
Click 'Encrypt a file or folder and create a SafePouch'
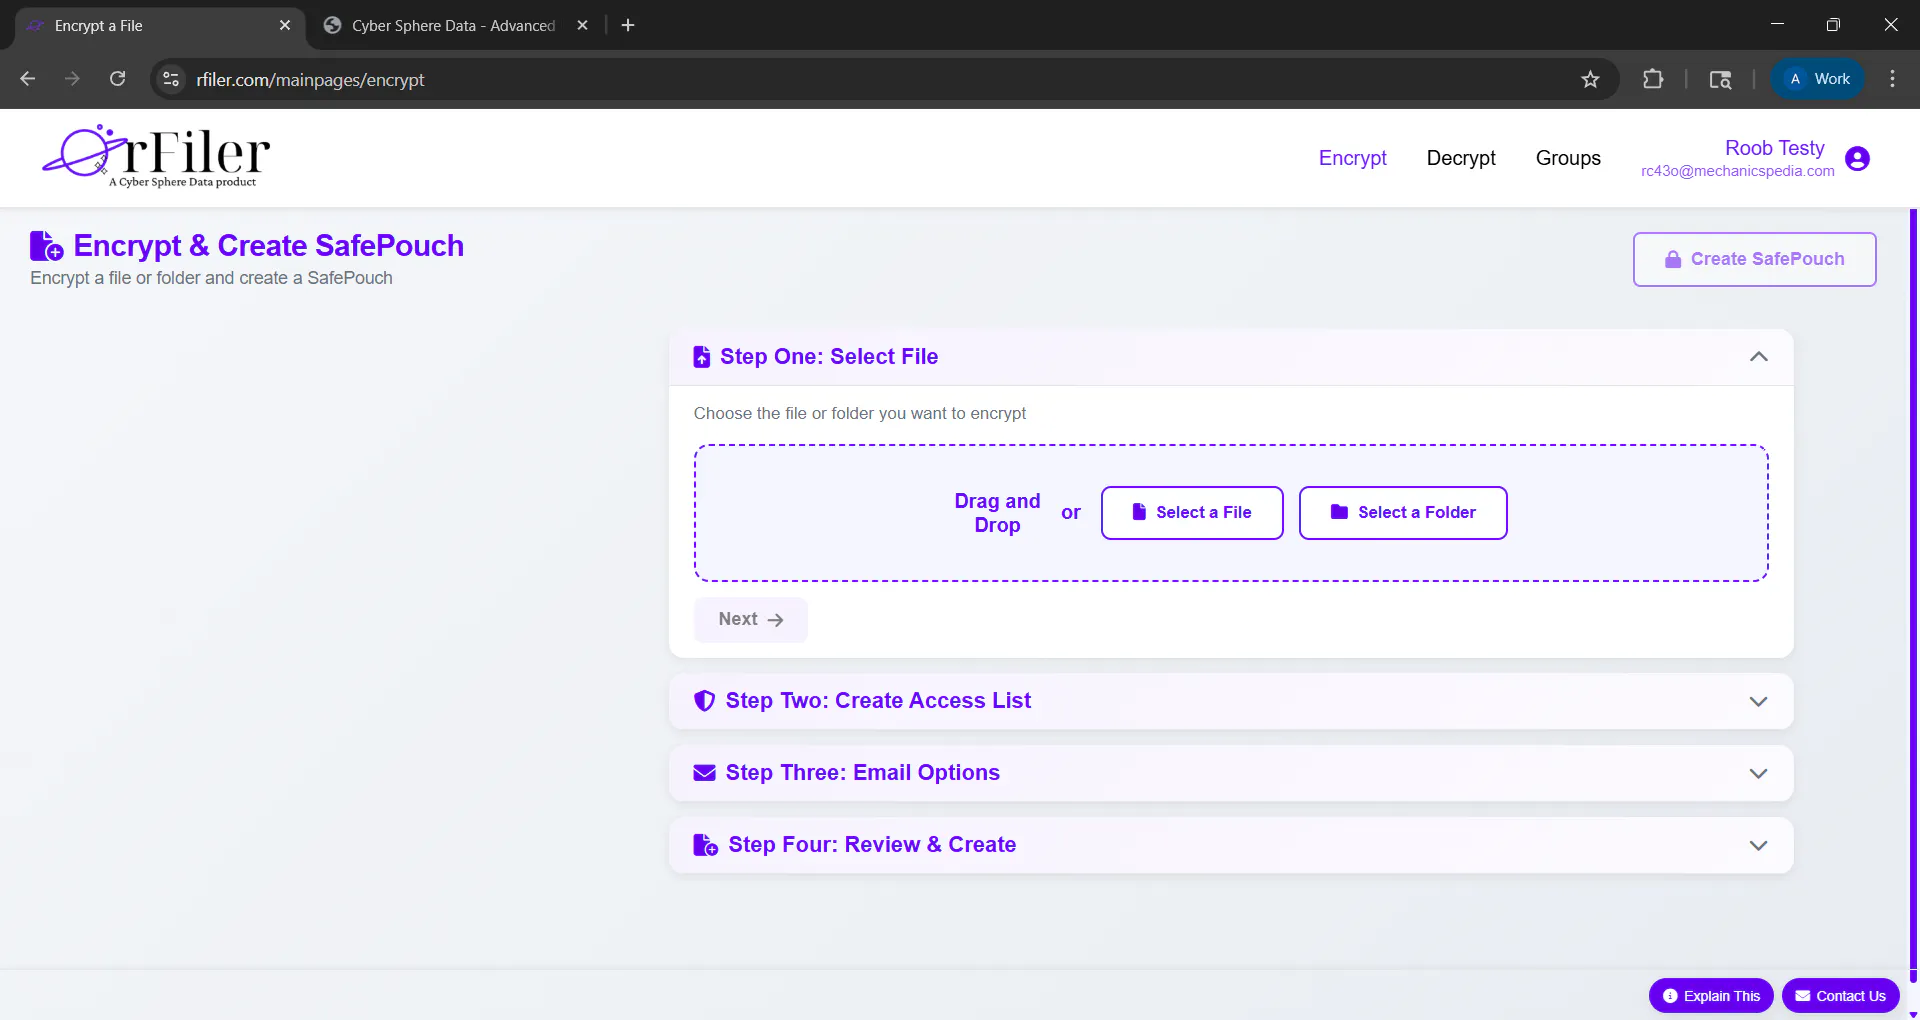tap(211, 278)
